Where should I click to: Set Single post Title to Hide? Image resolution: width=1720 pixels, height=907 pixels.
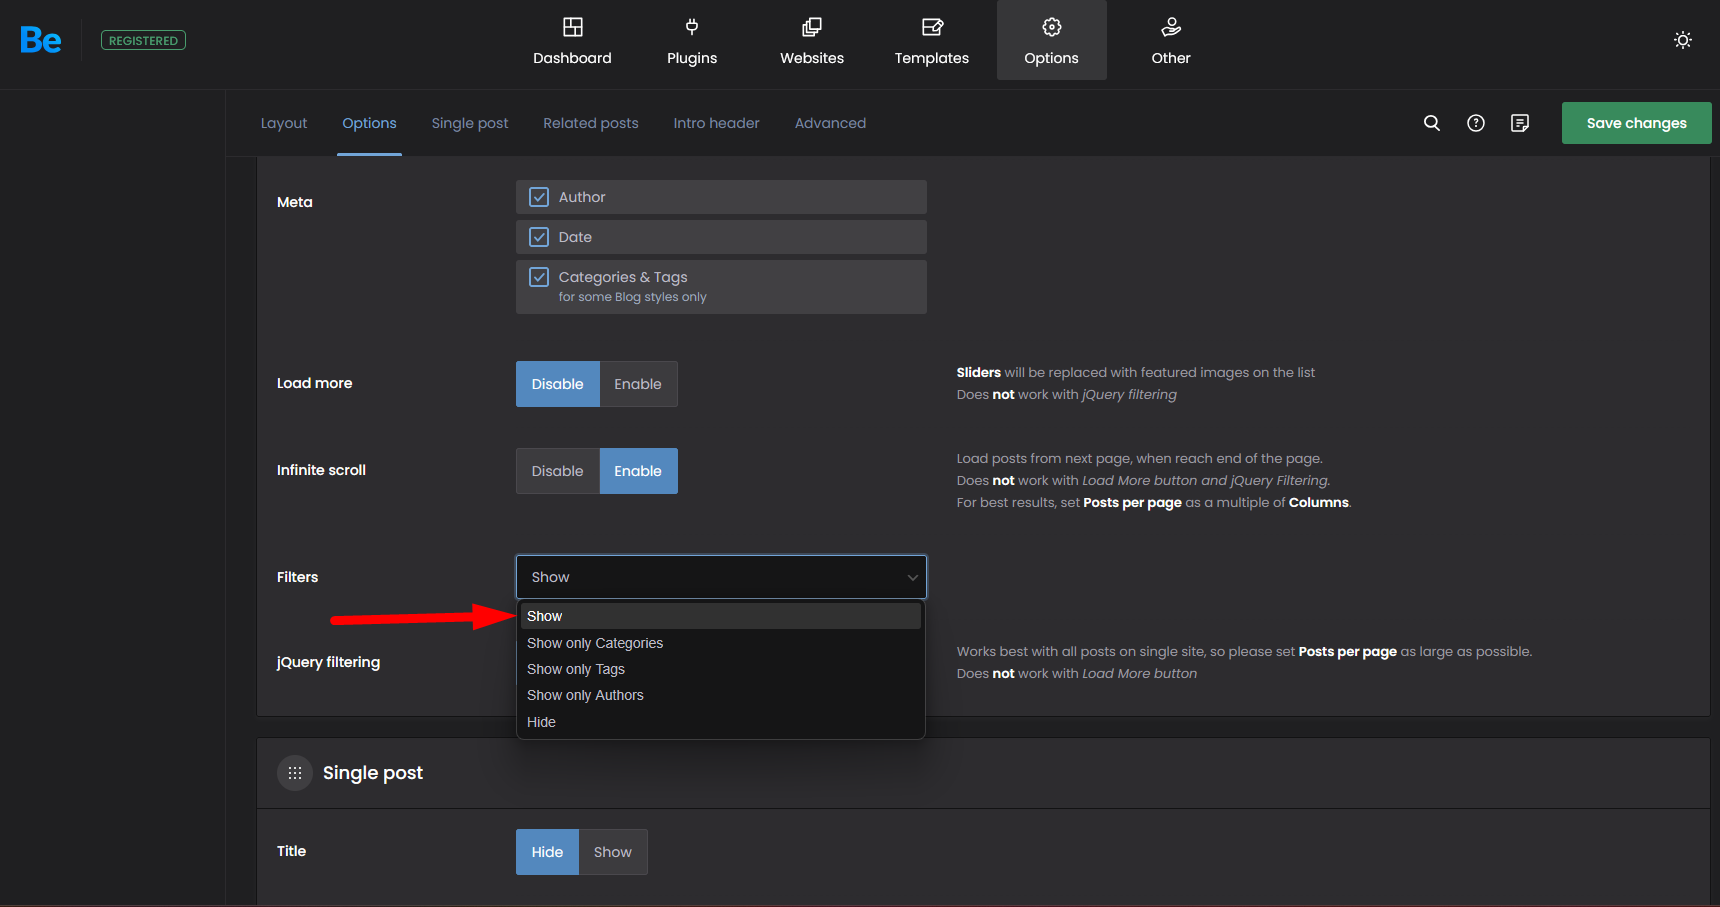click(x=547, y=852)
